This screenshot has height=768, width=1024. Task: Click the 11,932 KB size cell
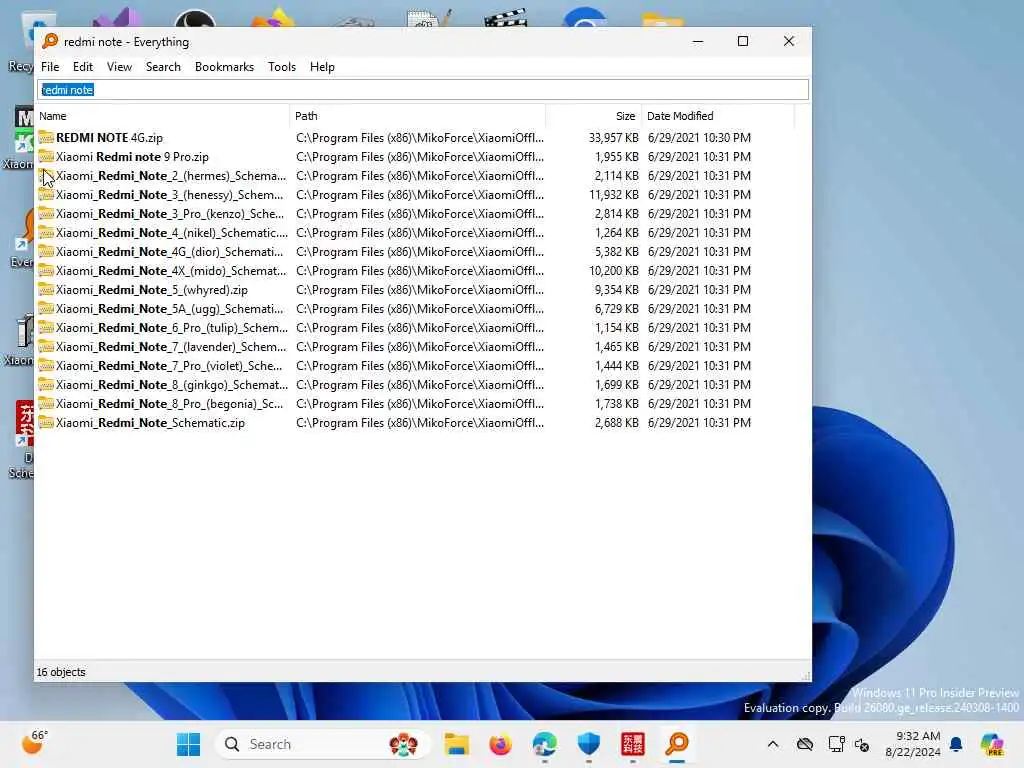click(x=613, y=195)
